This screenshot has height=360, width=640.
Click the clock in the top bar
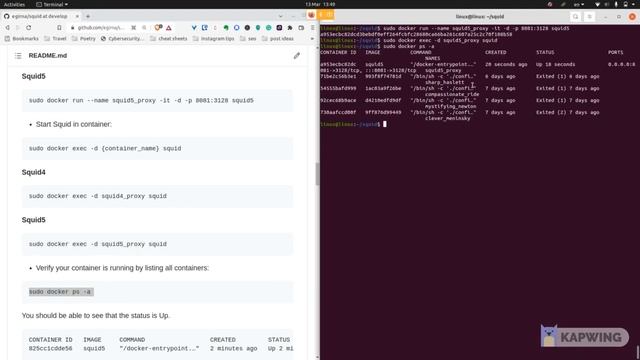pyautogui.click(x=320, y=4)
